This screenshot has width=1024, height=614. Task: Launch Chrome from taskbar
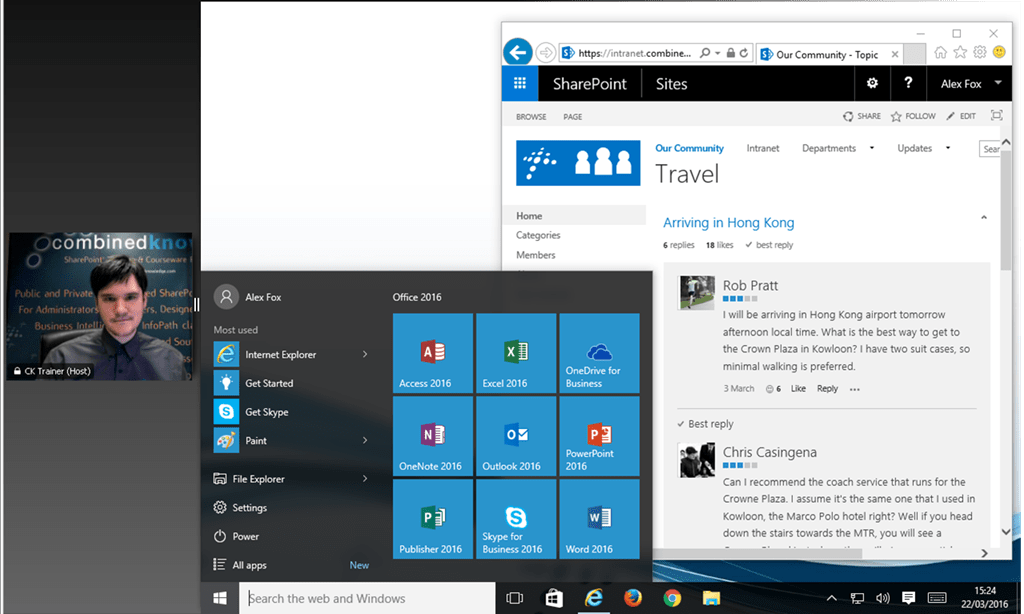pyautogui.click(x=672, y=598)
